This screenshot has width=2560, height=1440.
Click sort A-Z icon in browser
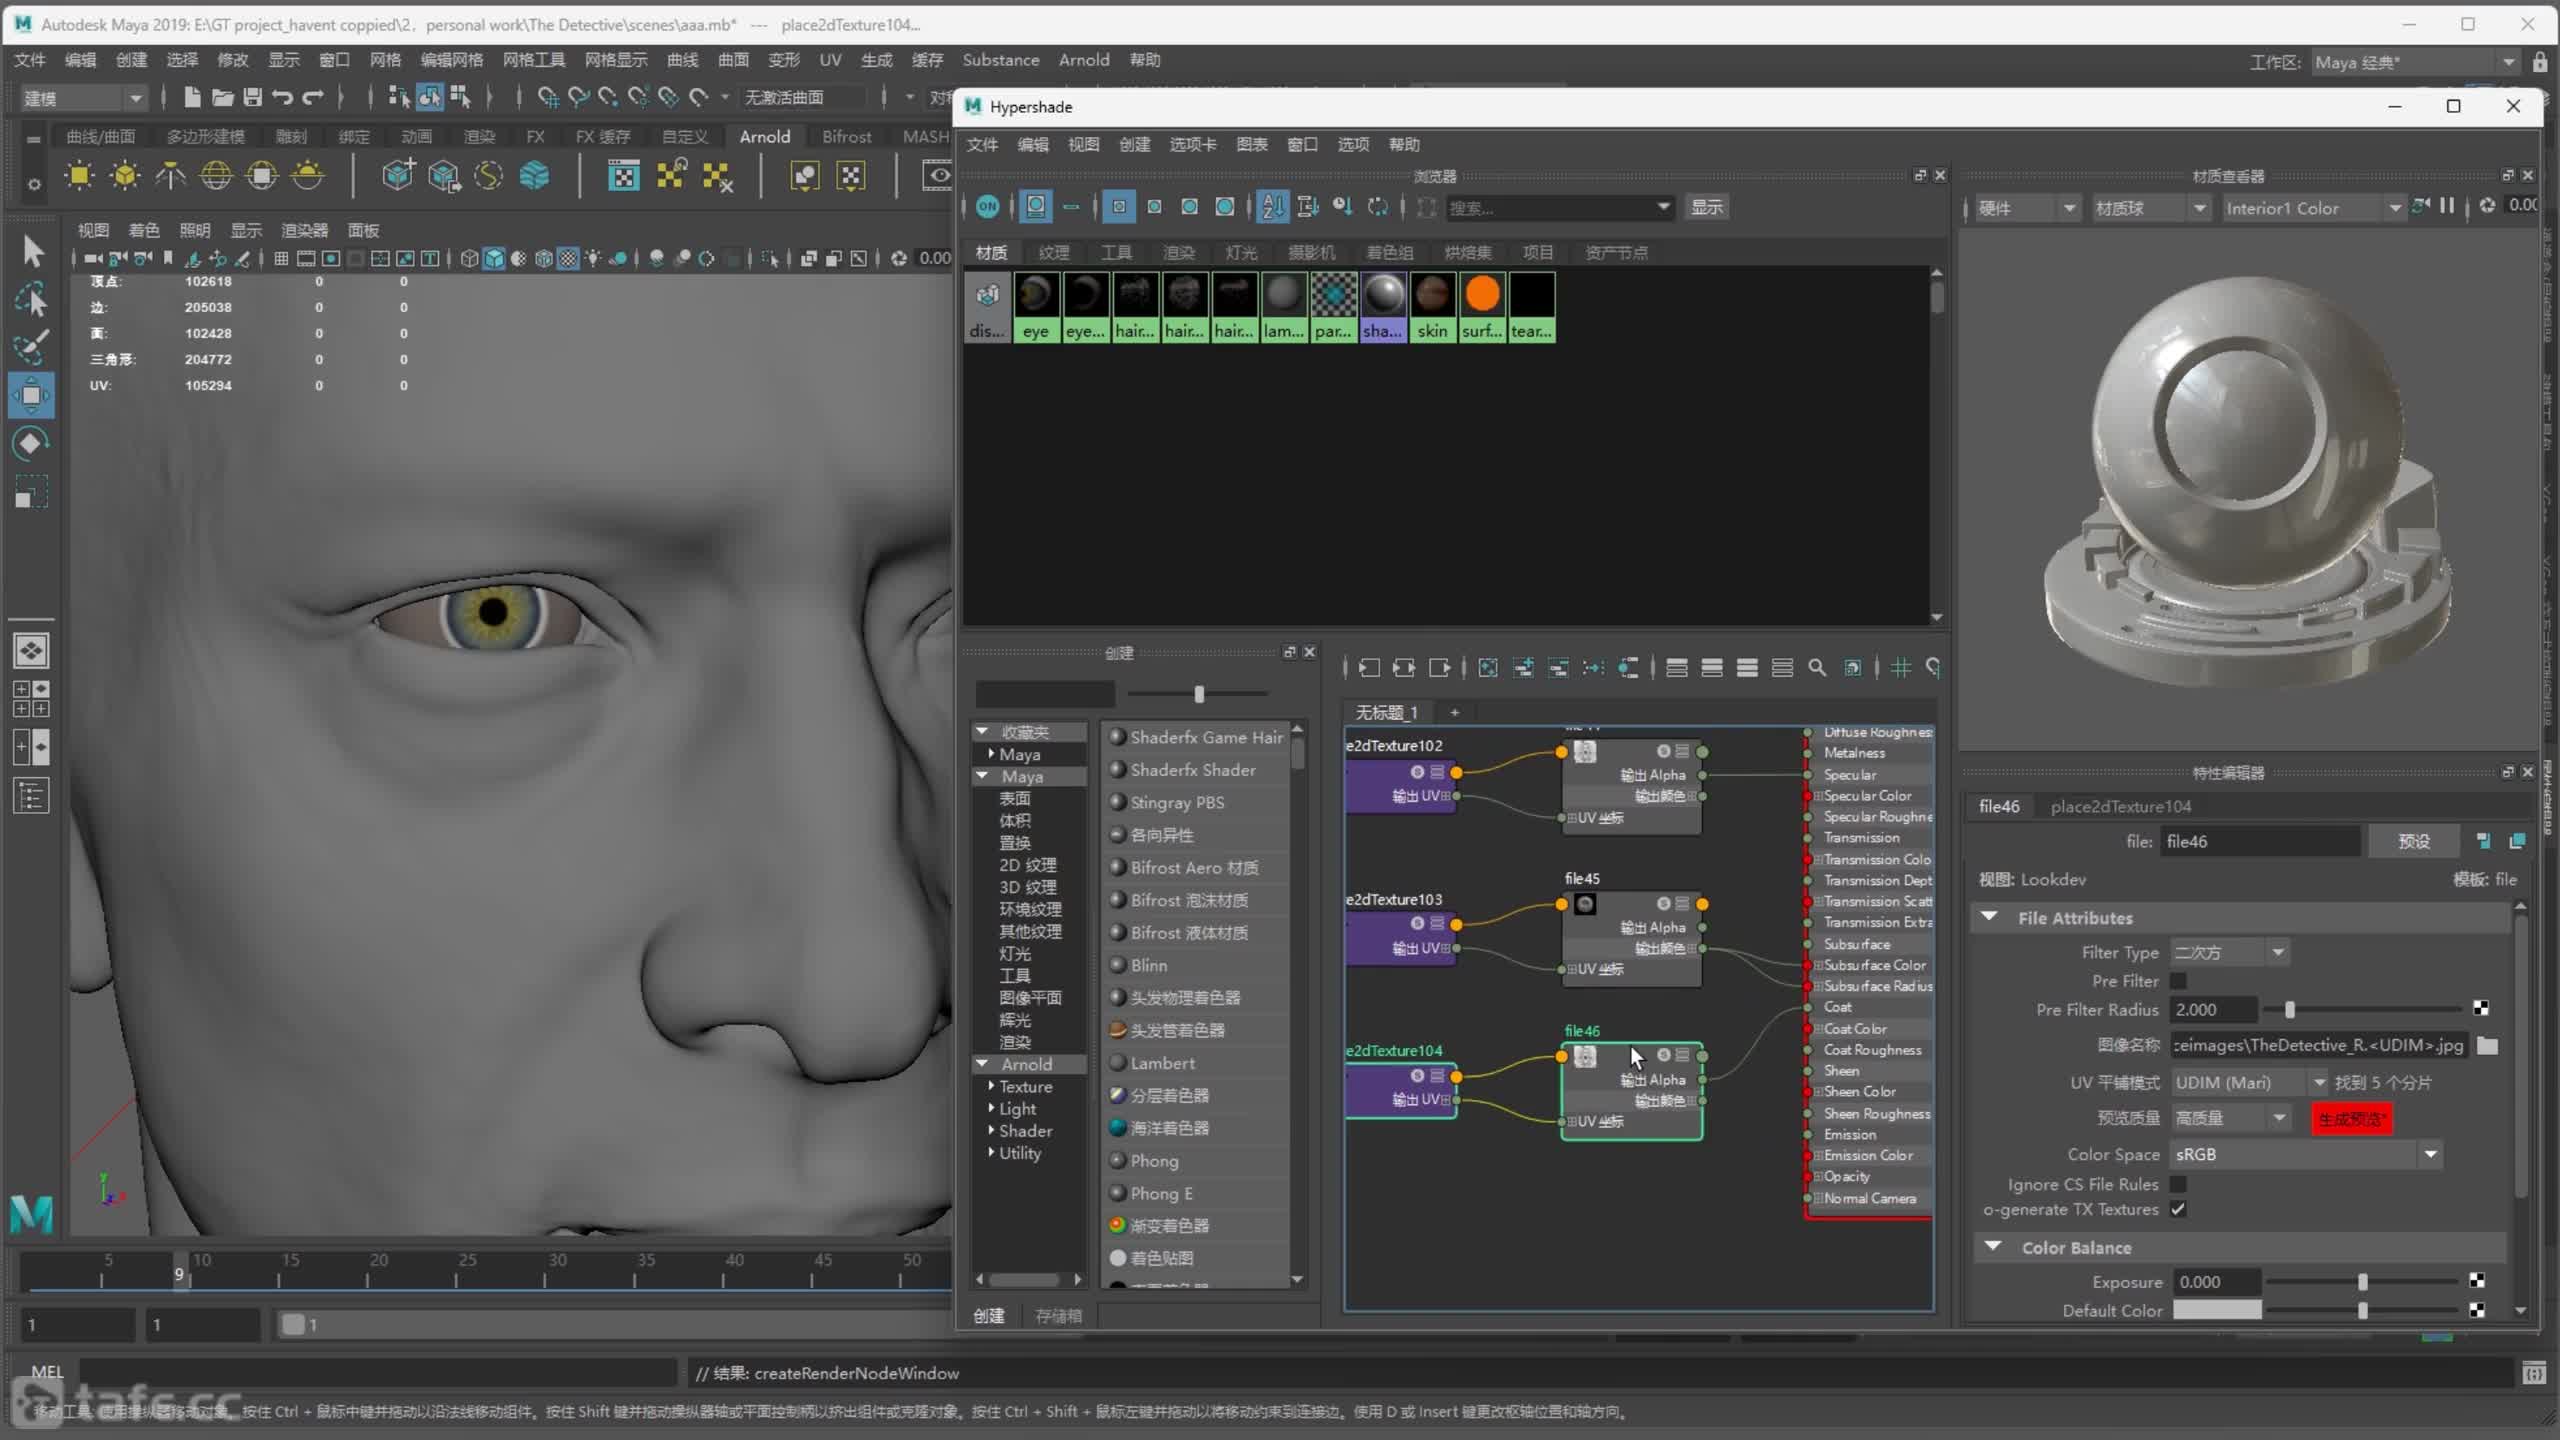pyautogui.click(x=1272, y=207)
